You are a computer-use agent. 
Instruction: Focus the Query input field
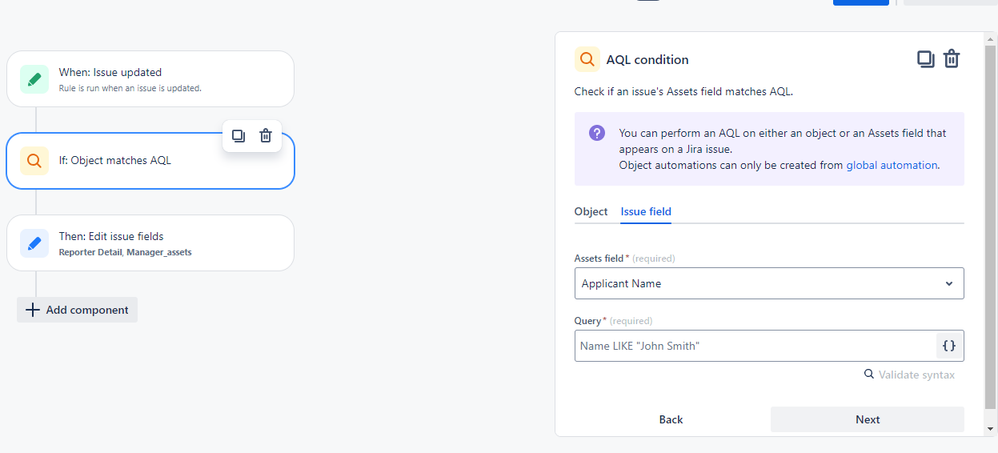[754, 346]
